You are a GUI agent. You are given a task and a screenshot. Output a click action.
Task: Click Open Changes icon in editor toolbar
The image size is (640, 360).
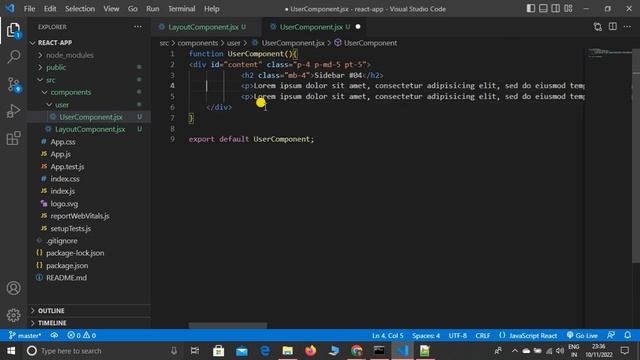coord(598,27)
